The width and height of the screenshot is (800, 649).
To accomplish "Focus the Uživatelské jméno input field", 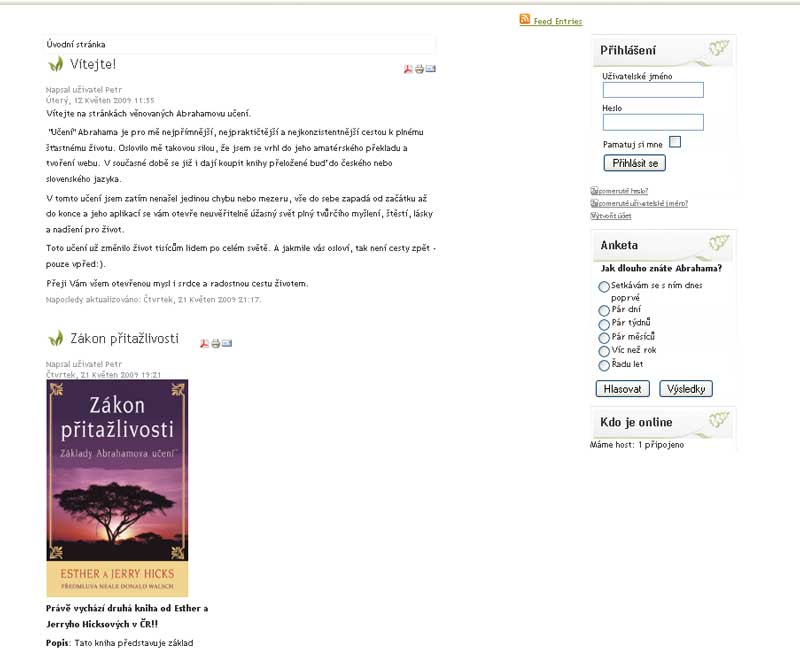I will [x=653, y=90].
